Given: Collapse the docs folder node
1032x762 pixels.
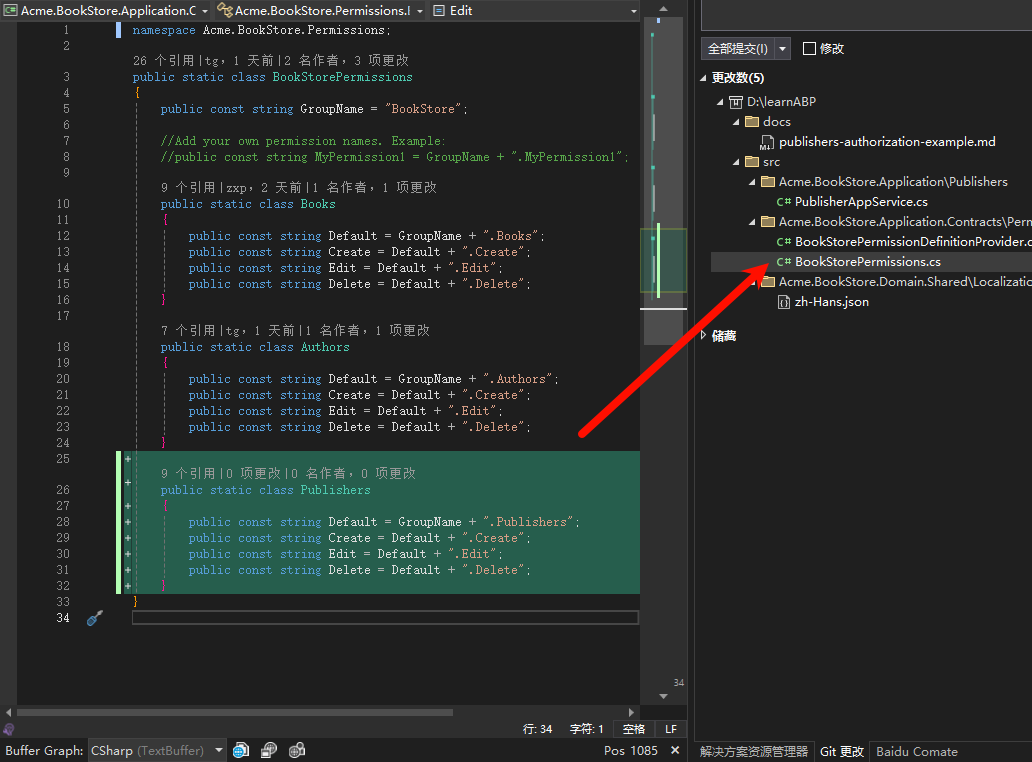Looking at the screenshot, I should (x=736, y=122).
